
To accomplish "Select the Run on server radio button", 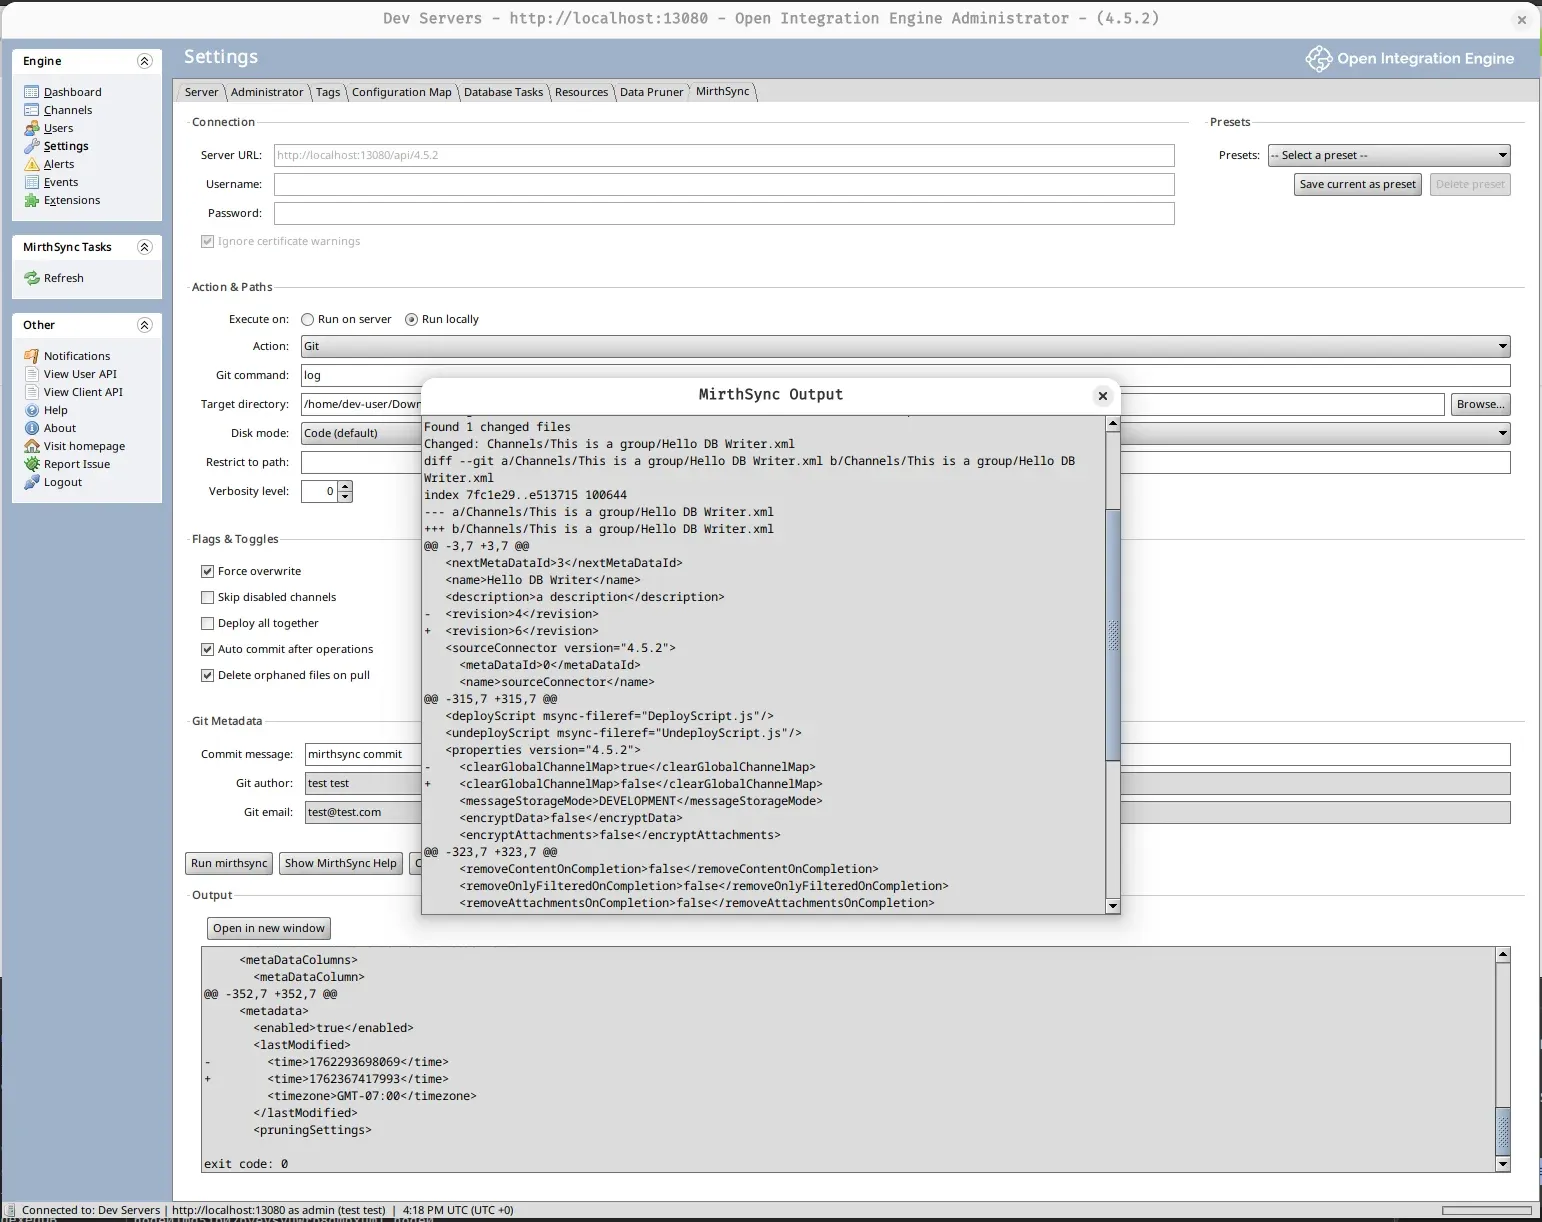I will point(308,319).
